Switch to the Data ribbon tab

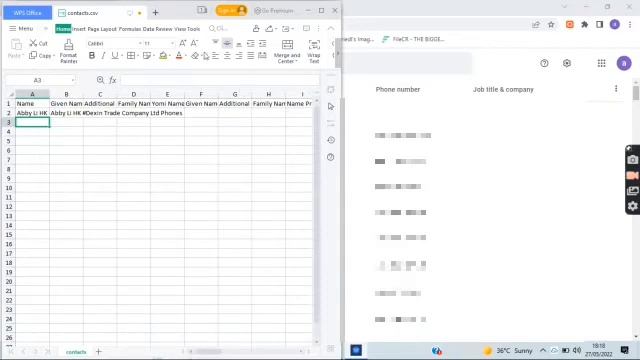point(149,29)
